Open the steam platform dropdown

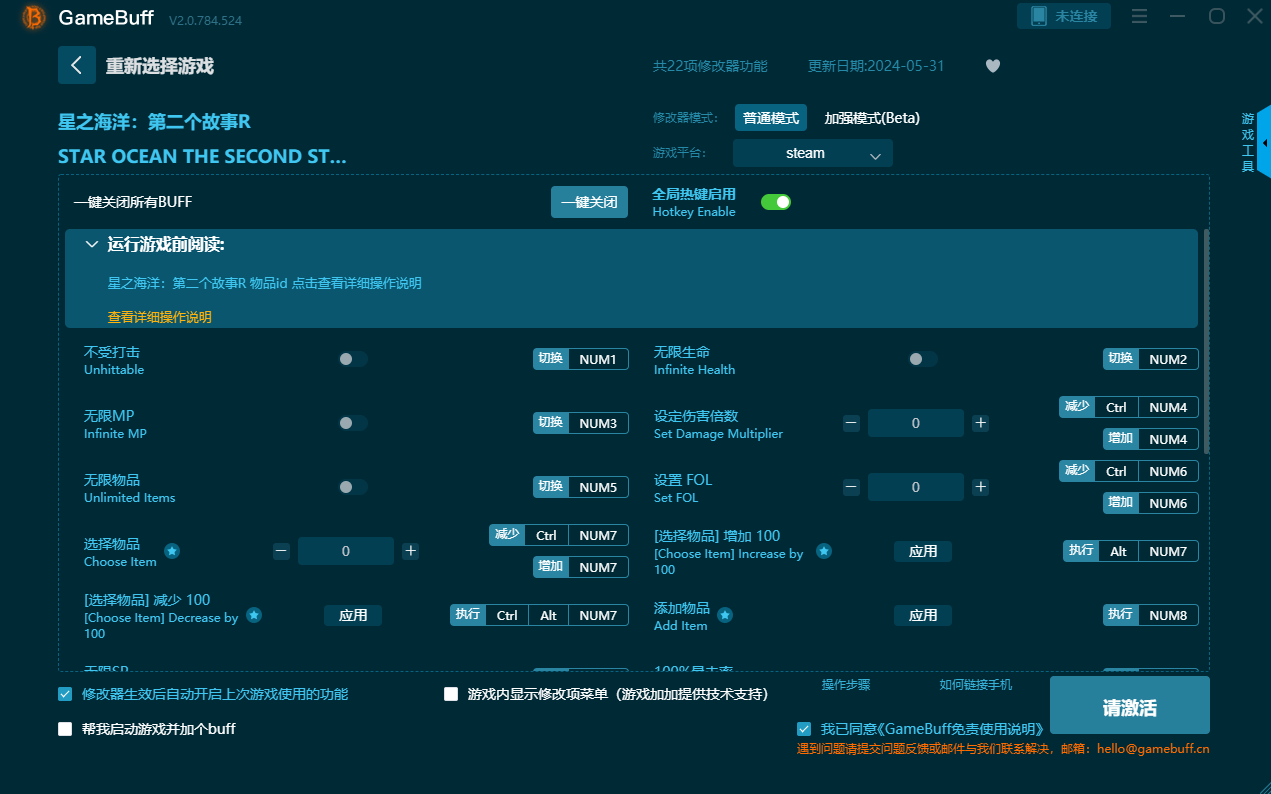coord(812,153)
